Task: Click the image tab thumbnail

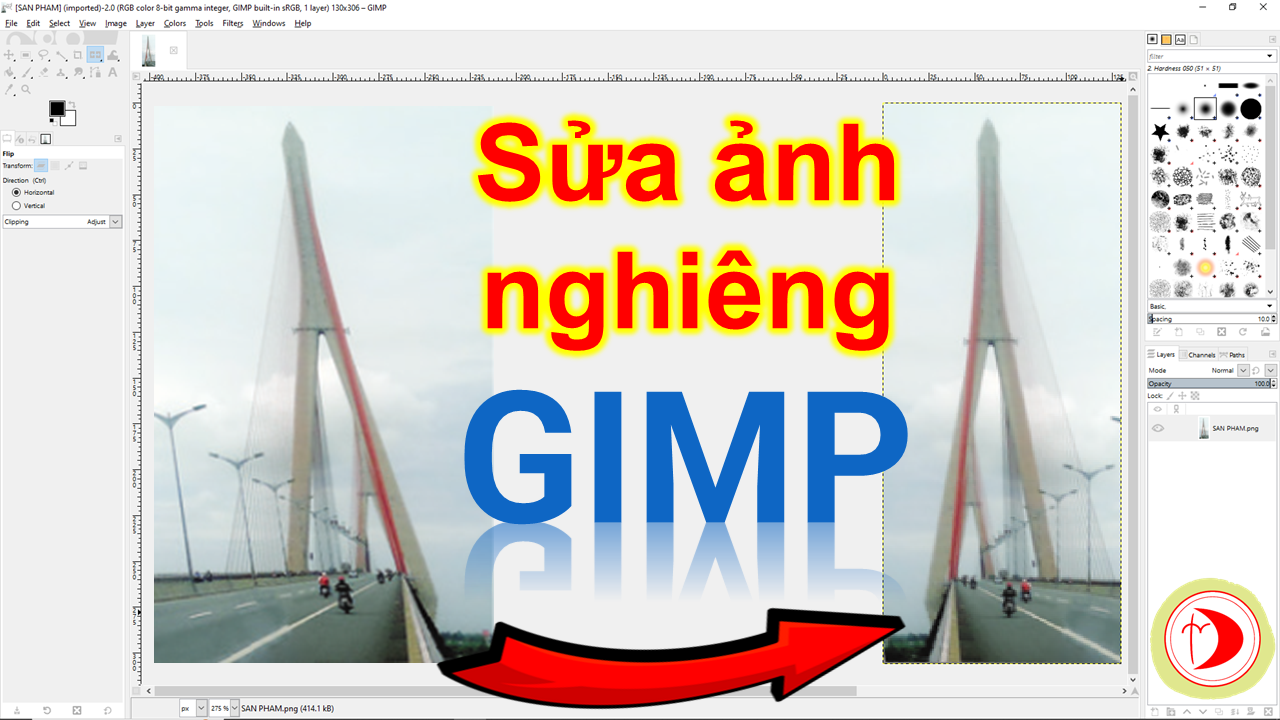Action: tap(149, 50)
